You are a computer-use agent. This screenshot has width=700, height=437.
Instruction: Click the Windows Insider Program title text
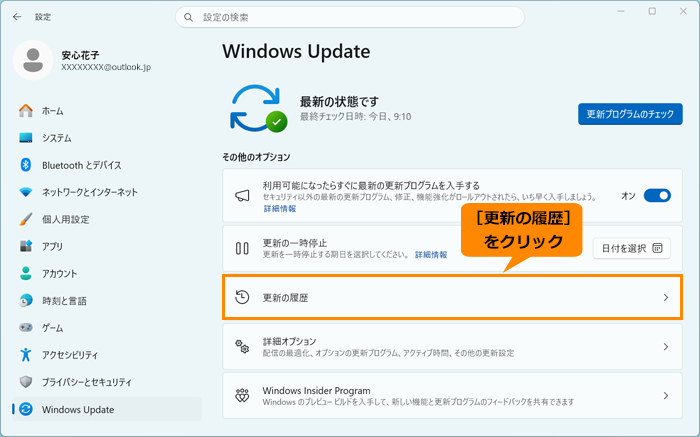317,391
